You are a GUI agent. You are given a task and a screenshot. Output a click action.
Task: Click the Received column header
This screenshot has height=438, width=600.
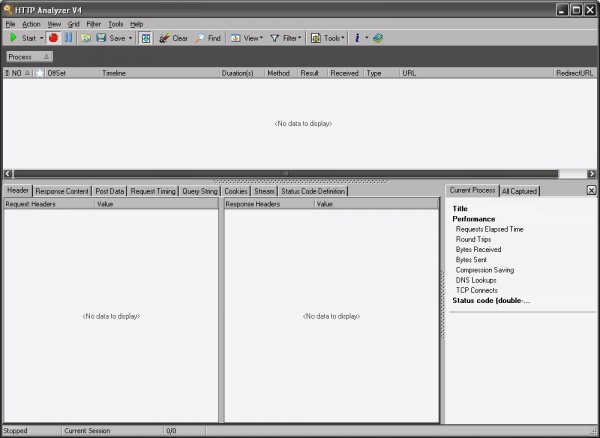(346, 73)
